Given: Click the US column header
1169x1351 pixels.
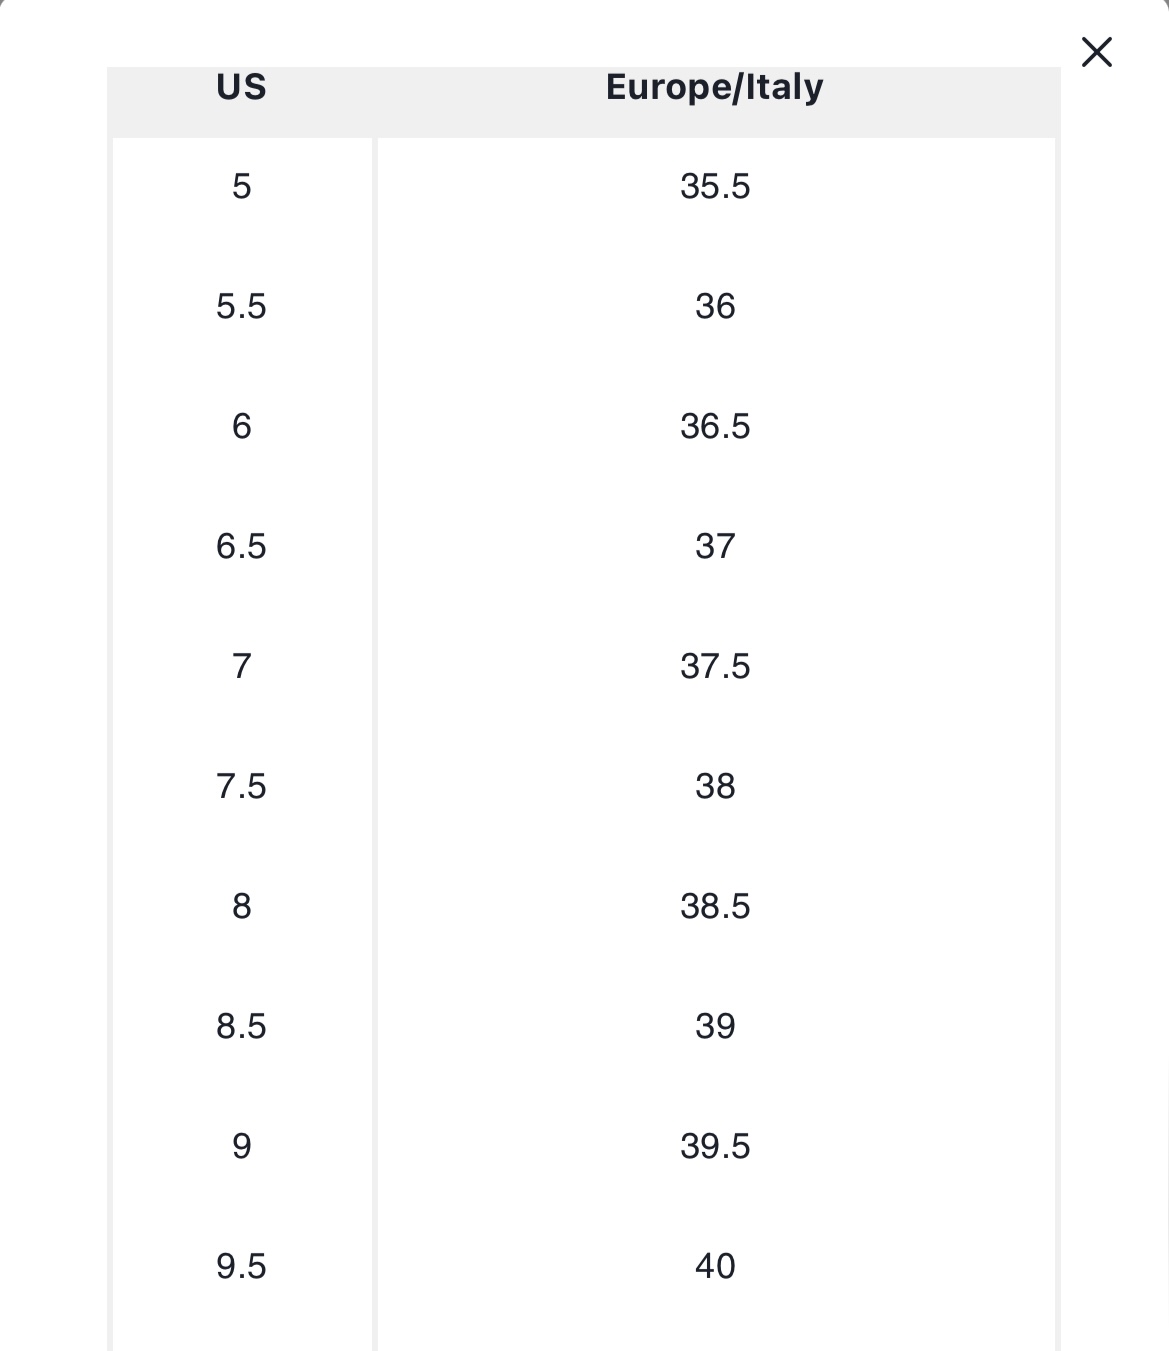Looking at the screenshot, I should (x=241, y=87).
